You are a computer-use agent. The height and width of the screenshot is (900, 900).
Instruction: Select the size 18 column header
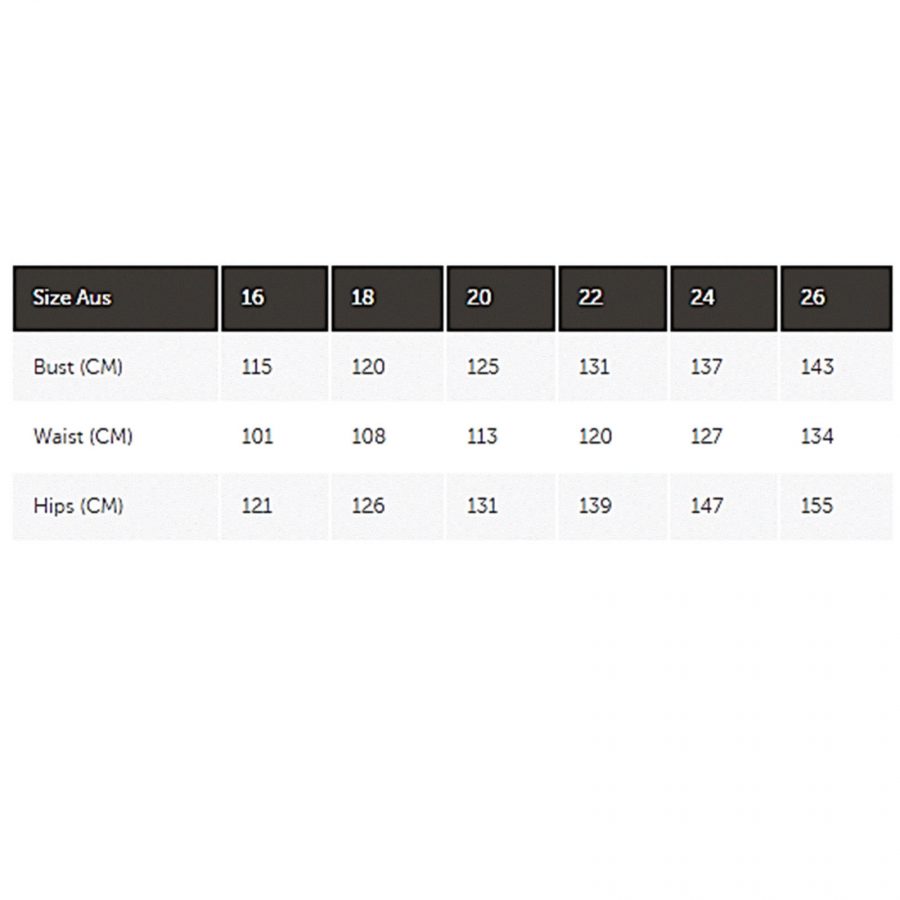tap(364, 298)
